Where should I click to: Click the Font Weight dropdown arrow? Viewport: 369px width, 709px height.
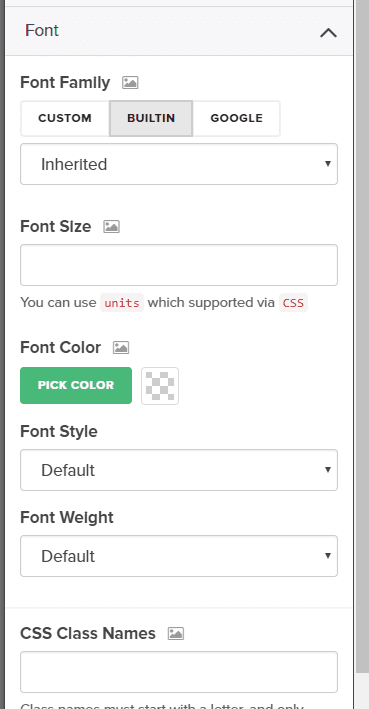pos(328,555)
